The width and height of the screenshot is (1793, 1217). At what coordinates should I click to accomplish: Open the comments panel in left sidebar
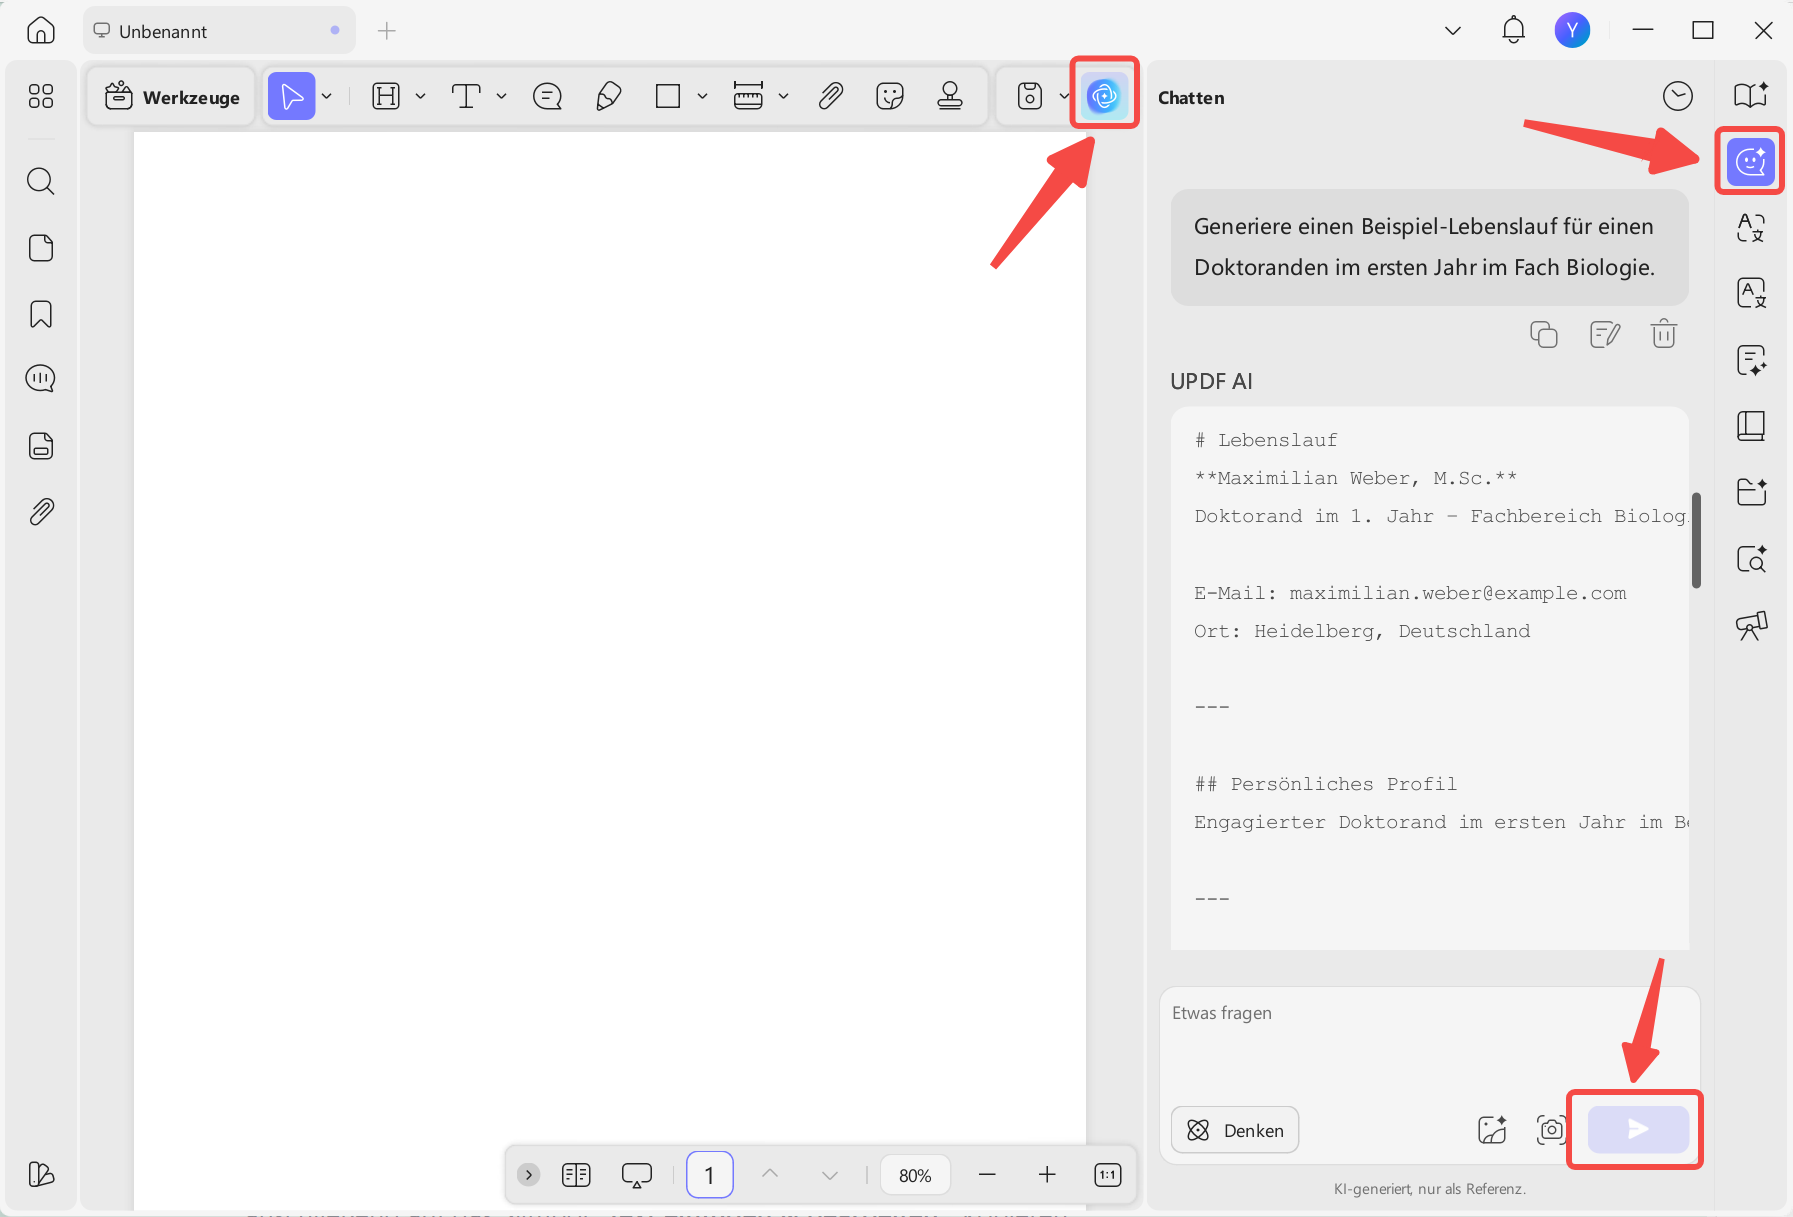pos(41,378)
